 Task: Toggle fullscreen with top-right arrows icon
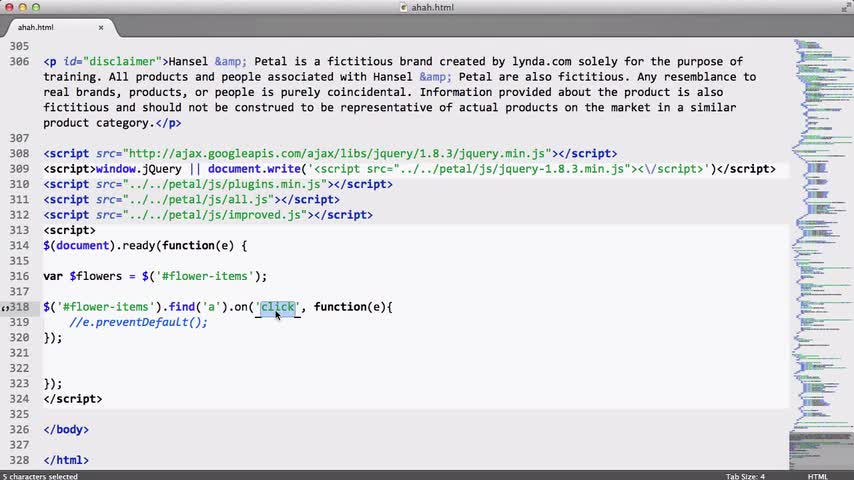[847, 6]
